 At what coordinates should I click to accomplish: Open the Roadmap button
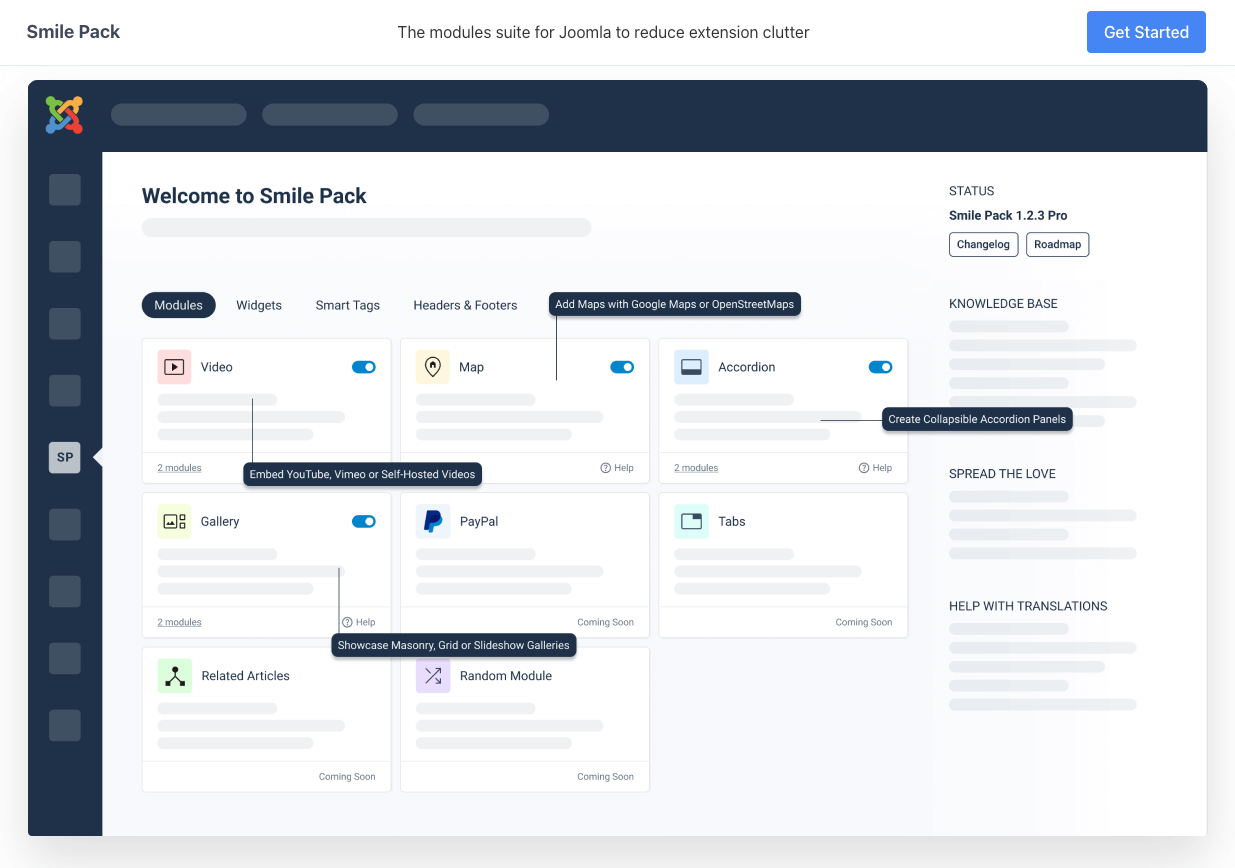pos(1058,244)
